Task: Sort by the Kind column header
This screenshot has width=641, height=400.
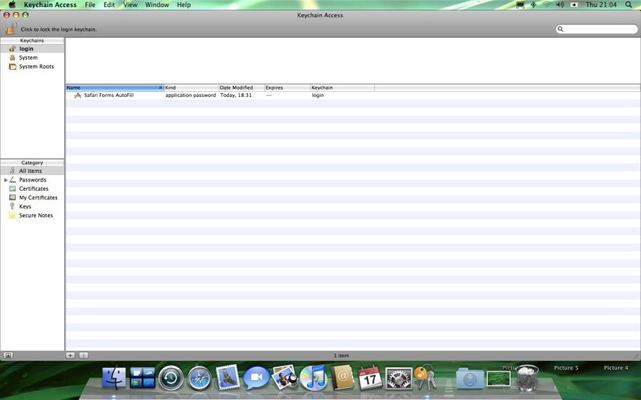Action: (x=191, y=88)
